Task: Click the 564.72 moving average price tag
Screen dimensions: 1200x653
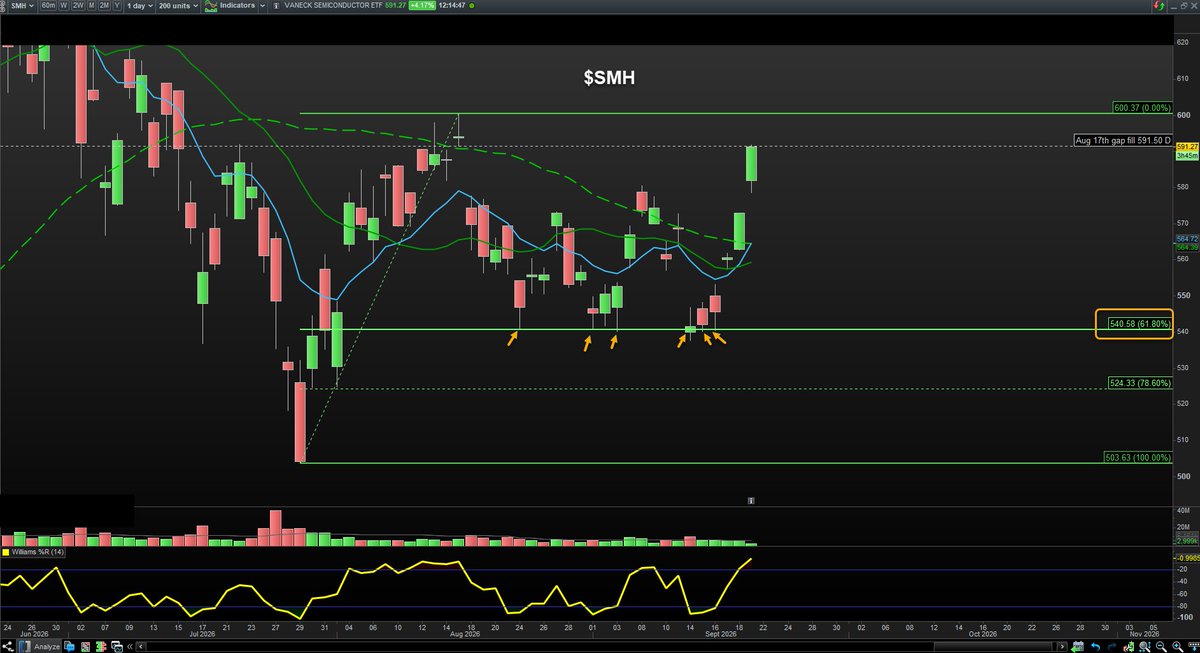Action: tap(1185, 239)
